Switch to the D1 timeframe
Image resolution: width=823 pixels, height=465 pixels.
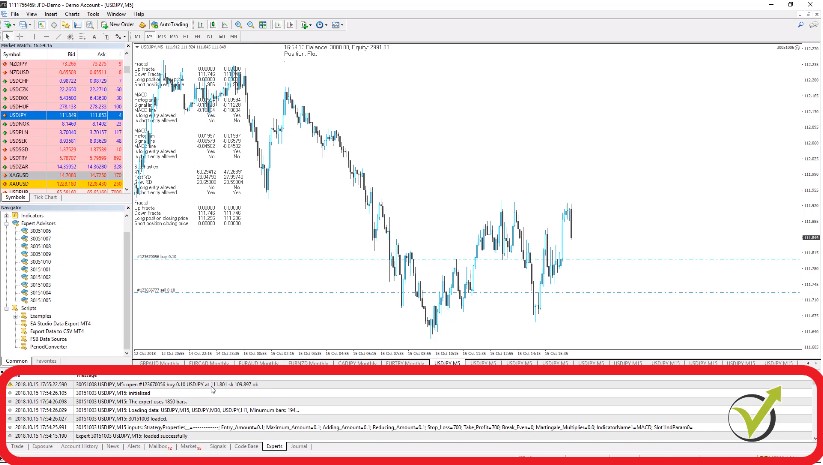(210, 37)
